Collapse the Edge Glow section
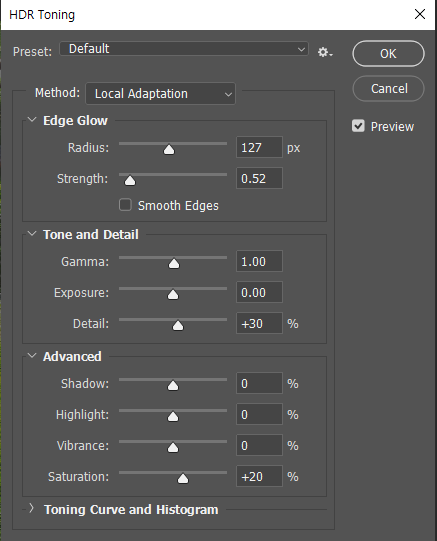The height and width of the screenshot is (541, 437). pos(32,120)
